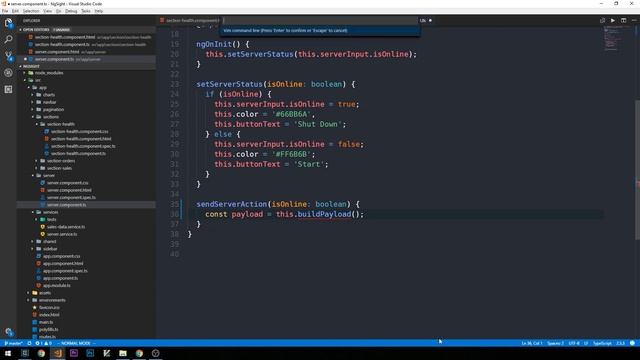Open the View menu
640x360 pixels.
pos(48,11)
